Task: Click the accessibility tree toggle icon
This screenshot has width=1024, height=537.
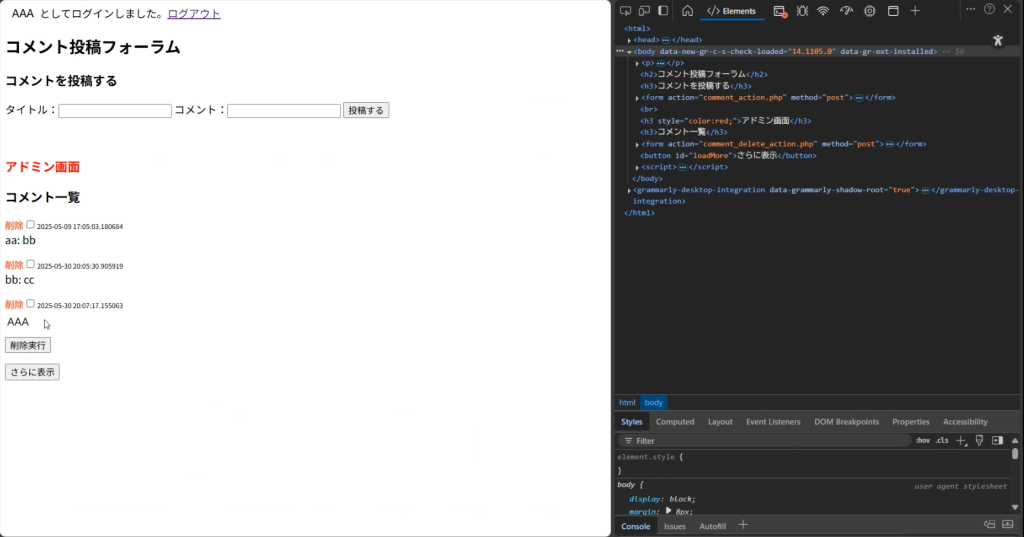Action: 998,41
